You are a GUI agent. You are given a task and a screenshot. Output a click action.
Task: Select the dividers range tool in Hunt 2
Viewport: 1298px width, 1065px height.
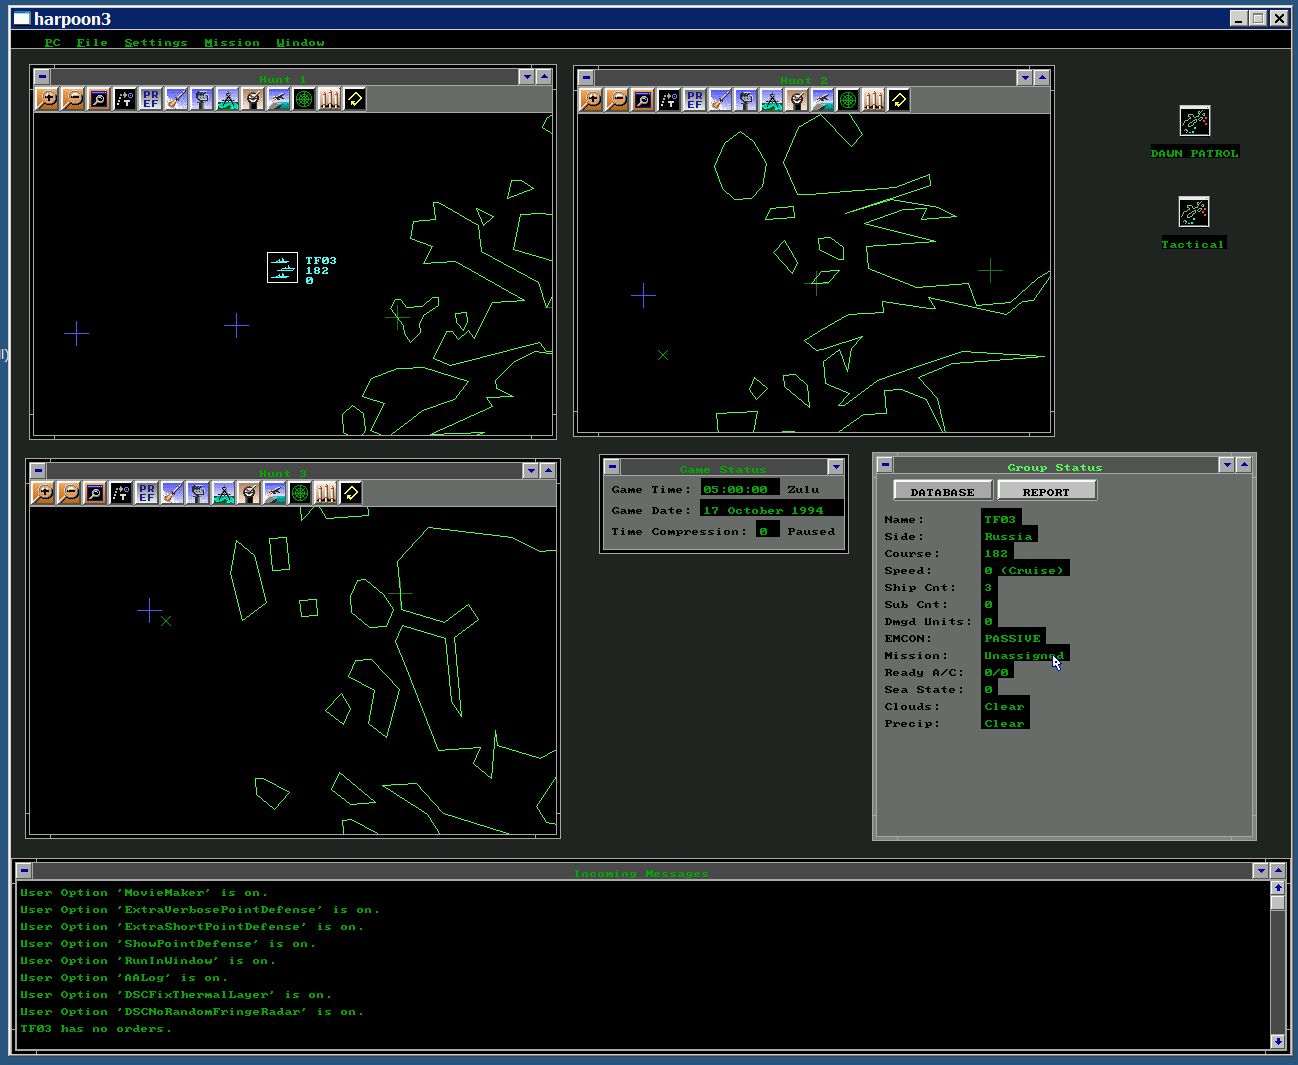[x=771, y=99]
